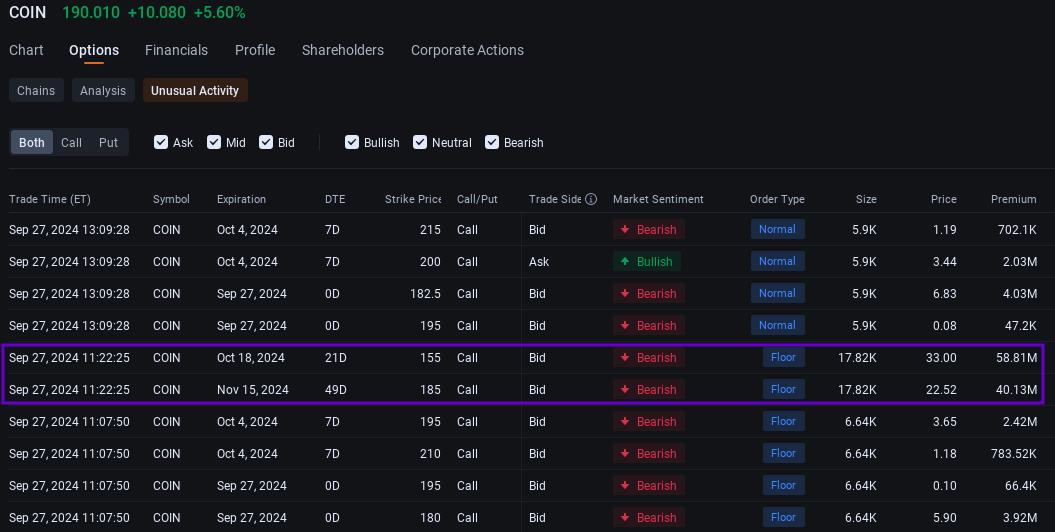Click Normal order tag in 215 strike row

pyautogui.click(x=777, y=229)
